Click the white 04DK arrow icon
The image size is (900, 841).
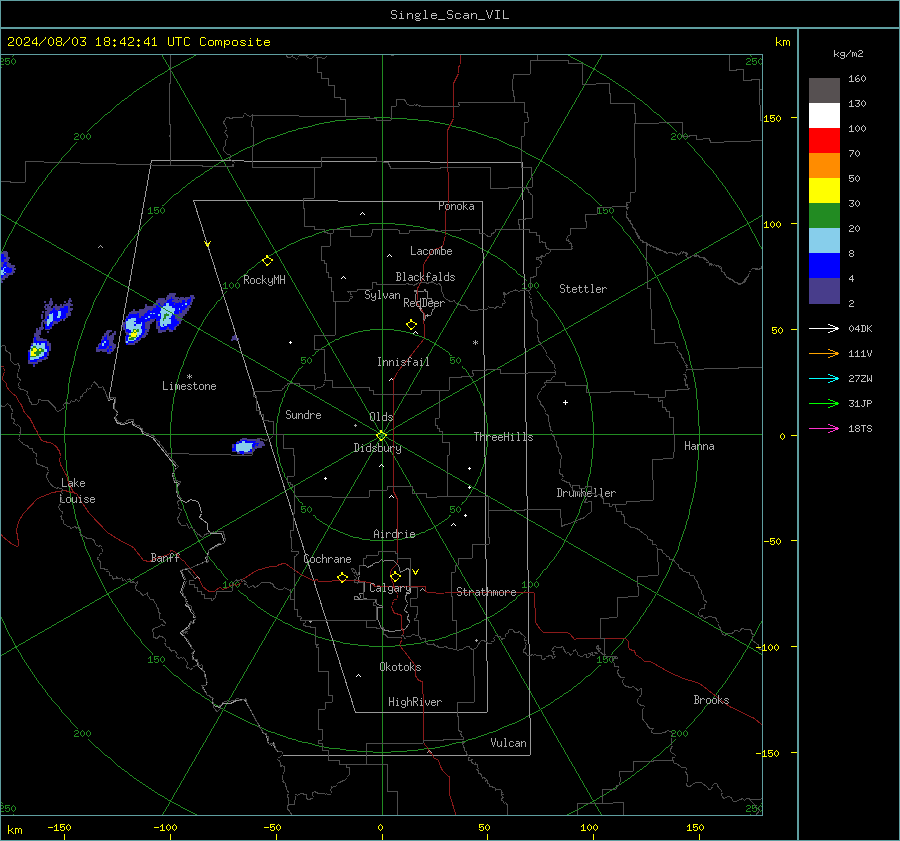click(x=824, y=329)
